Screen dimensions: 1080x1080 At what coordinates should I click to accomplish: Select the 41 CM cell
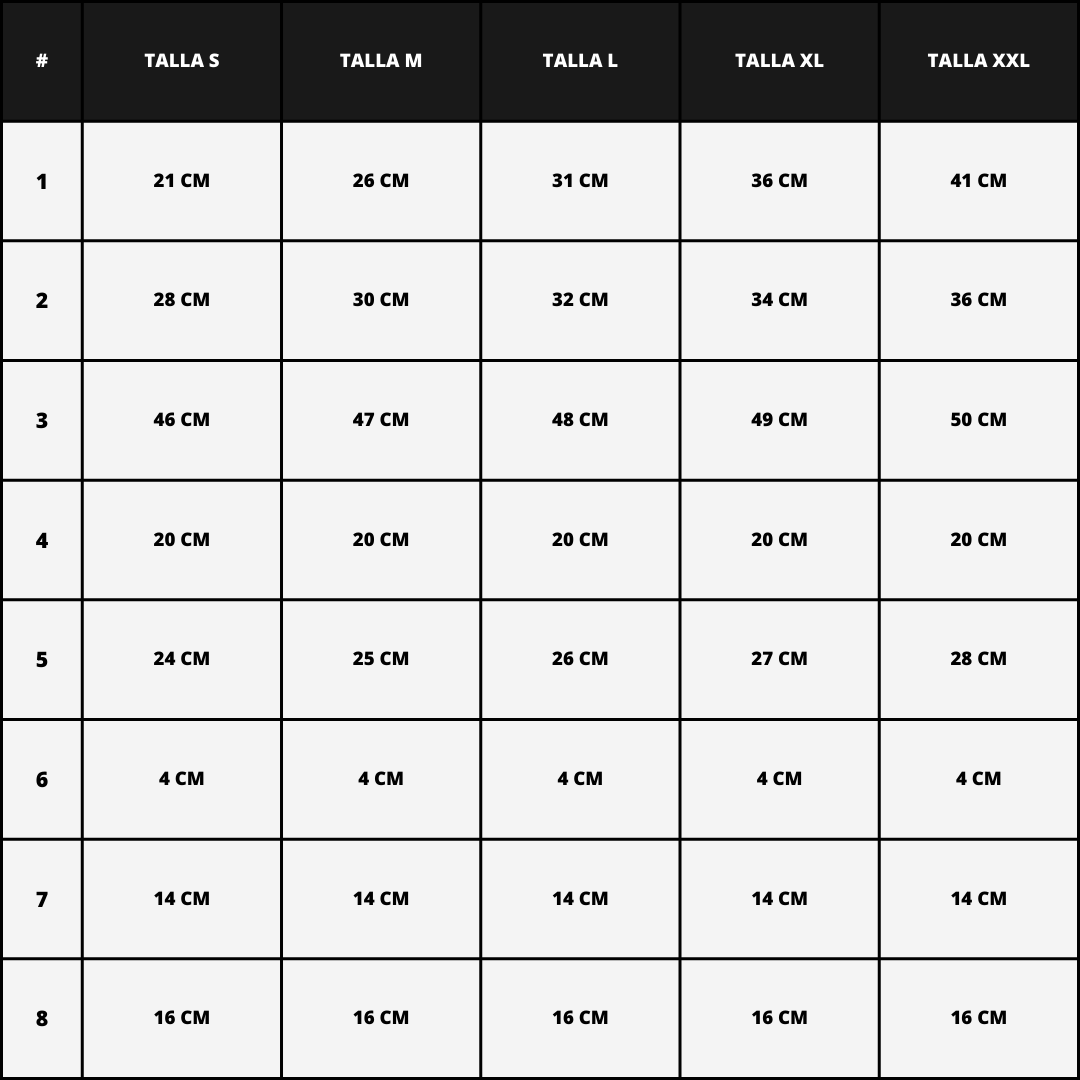978,181
